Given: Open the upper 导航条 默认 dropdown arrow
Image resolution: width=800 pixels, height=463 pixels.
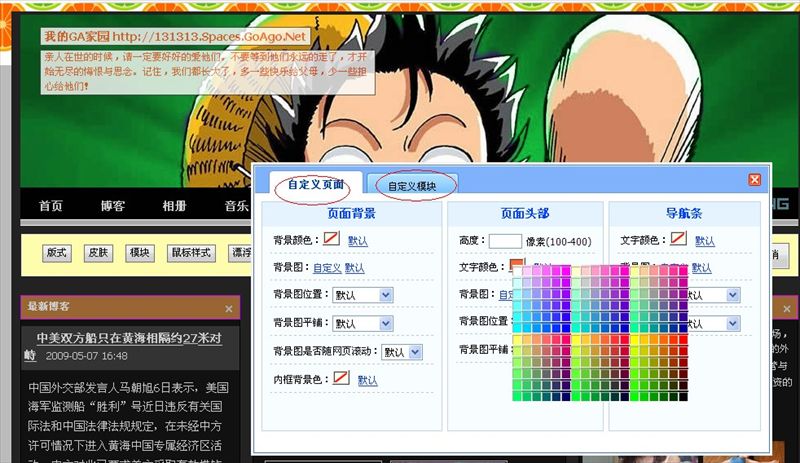Looking at the screenshot, I should [x=733, y=295].
